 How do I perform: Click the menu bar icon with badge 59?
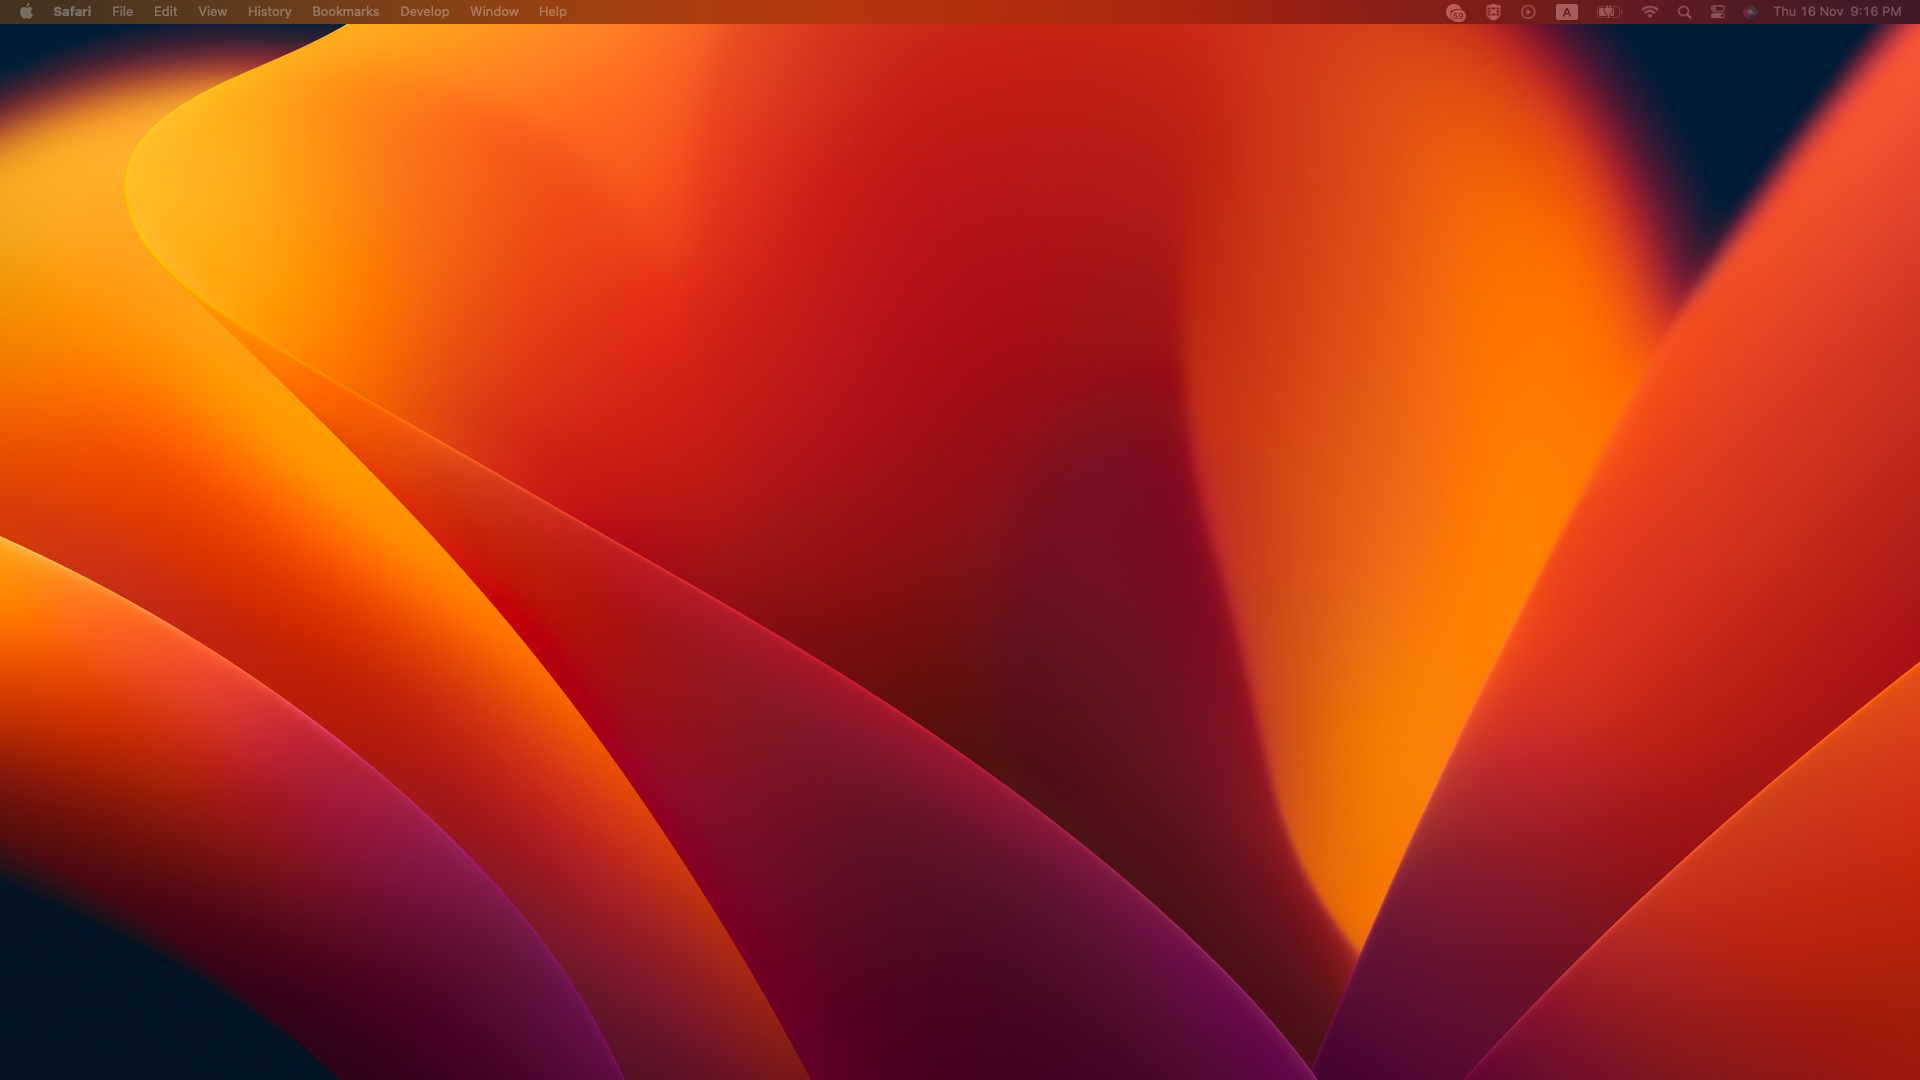click(1455, 12)
